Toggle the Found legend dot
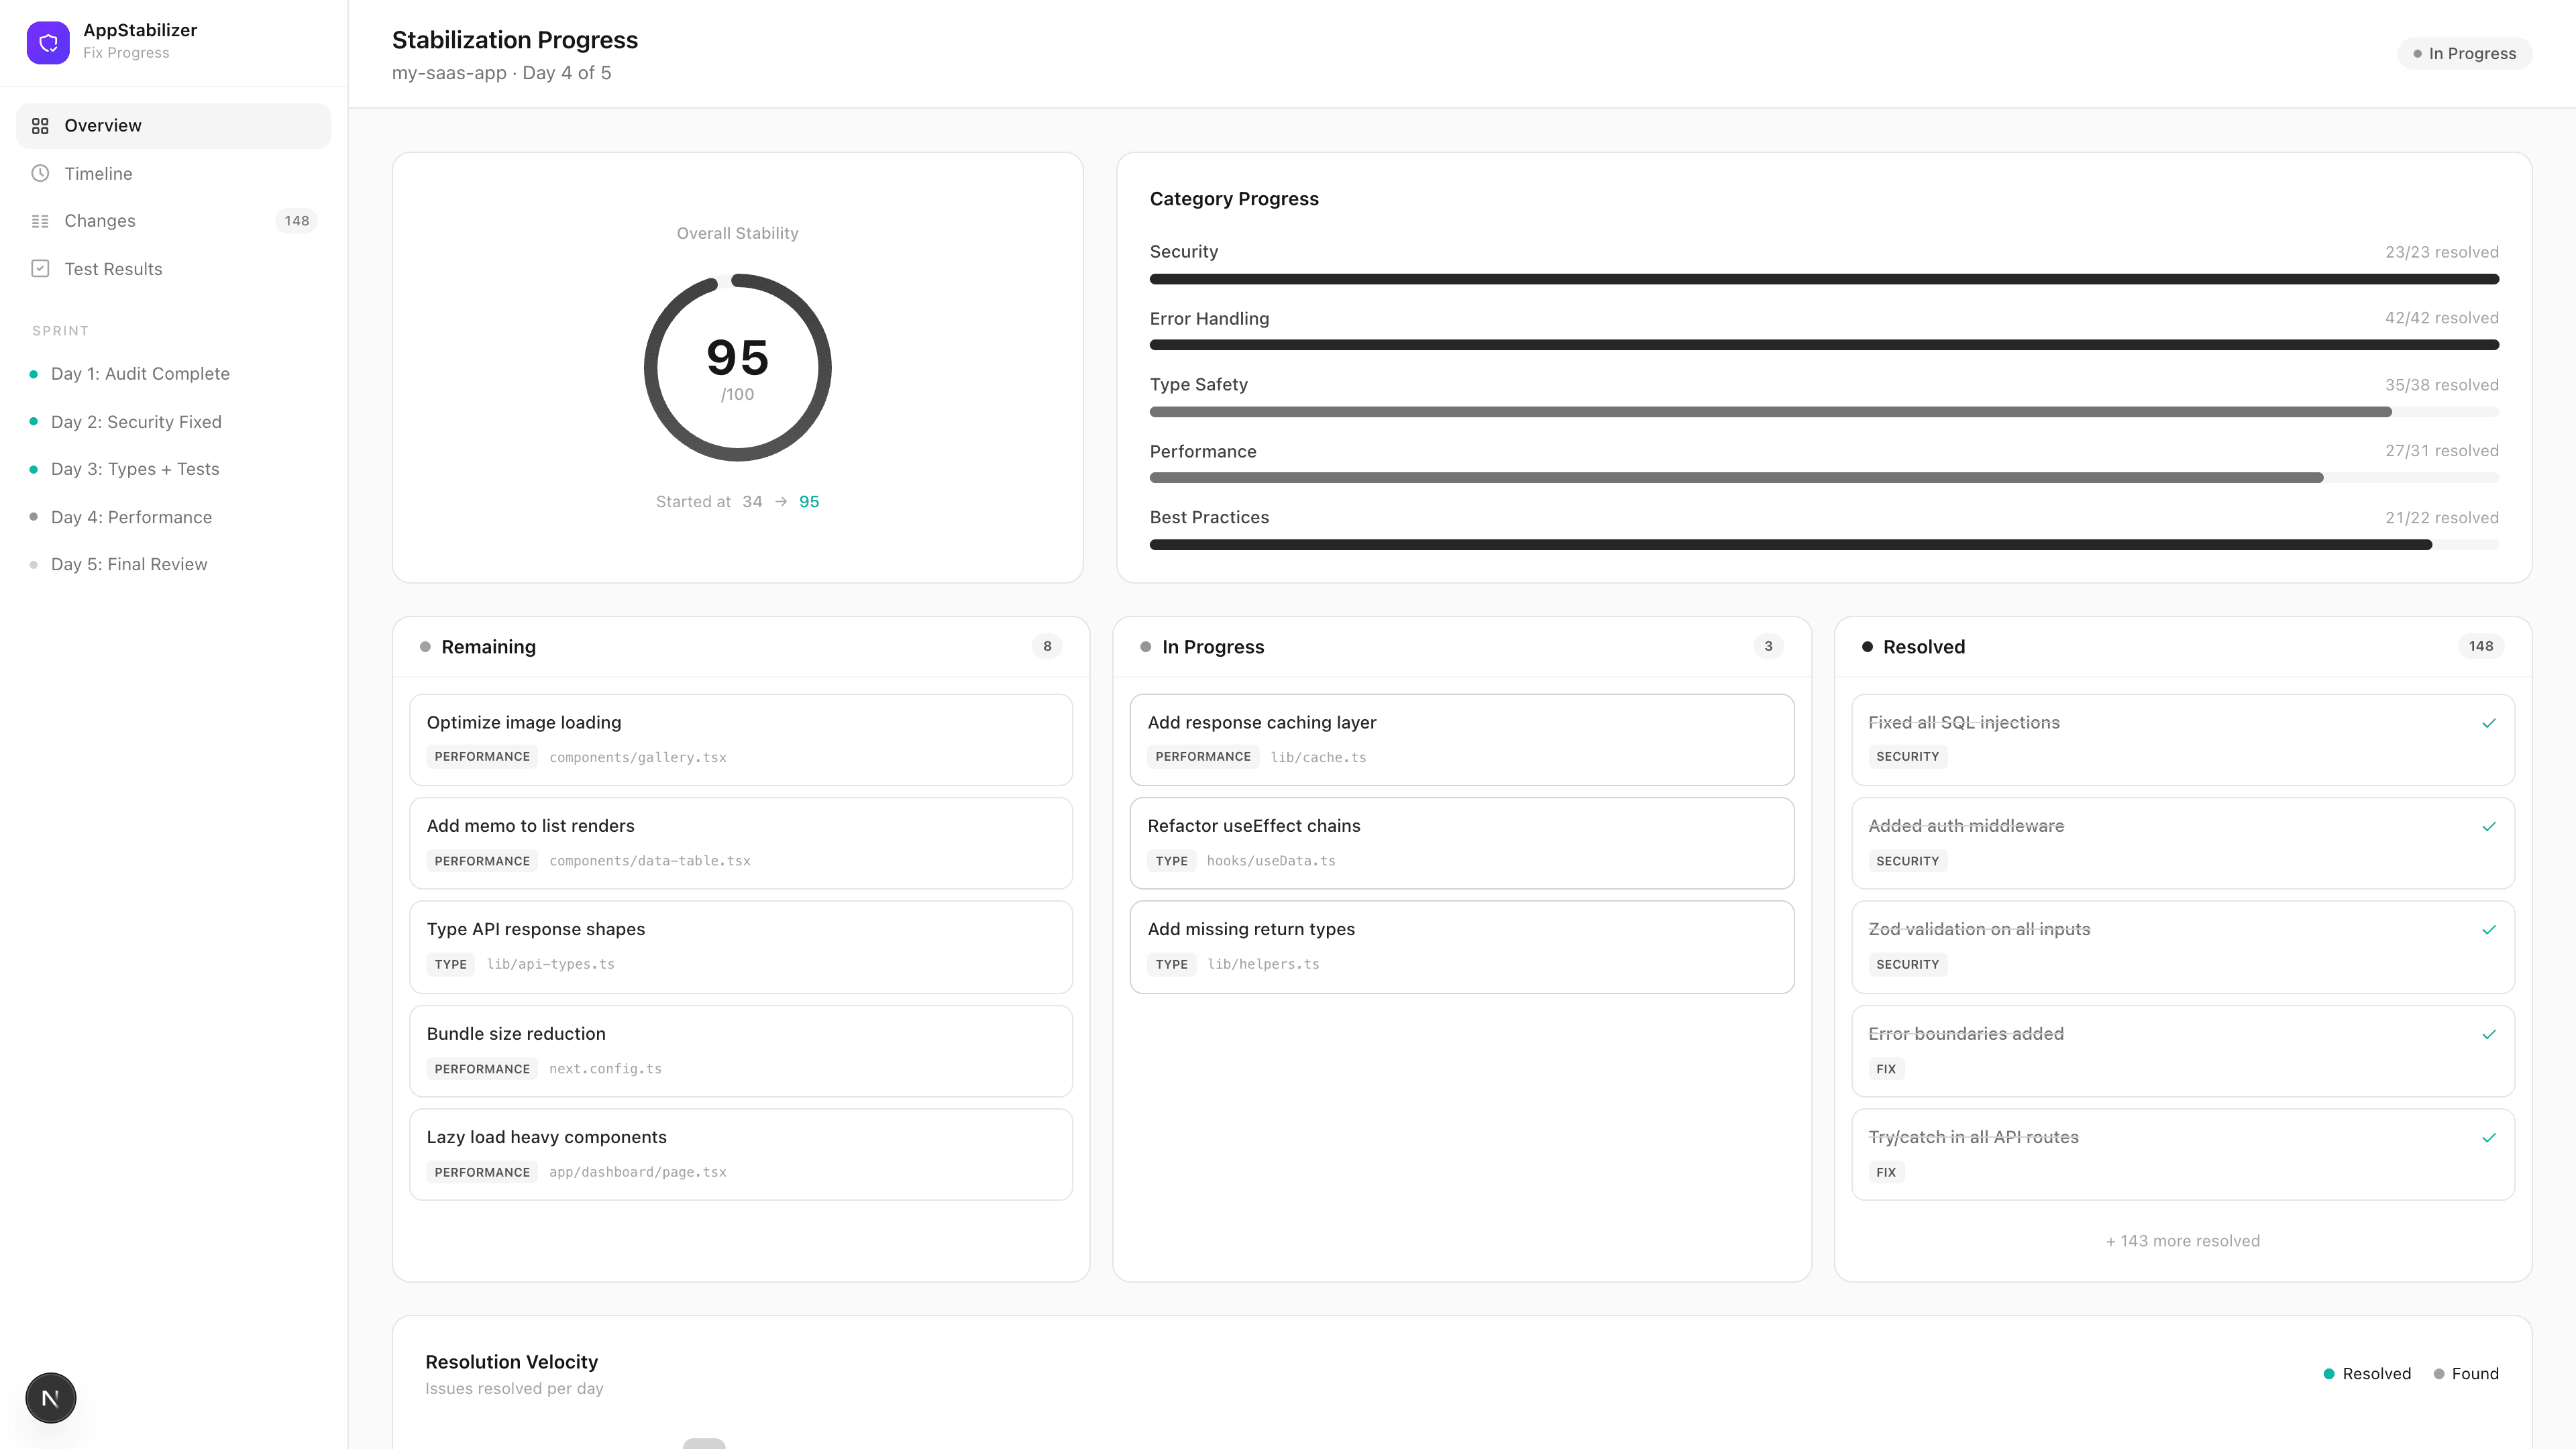Image resolution: width=2576 pixels, height=1449 pixels. click(2440, 1373)
